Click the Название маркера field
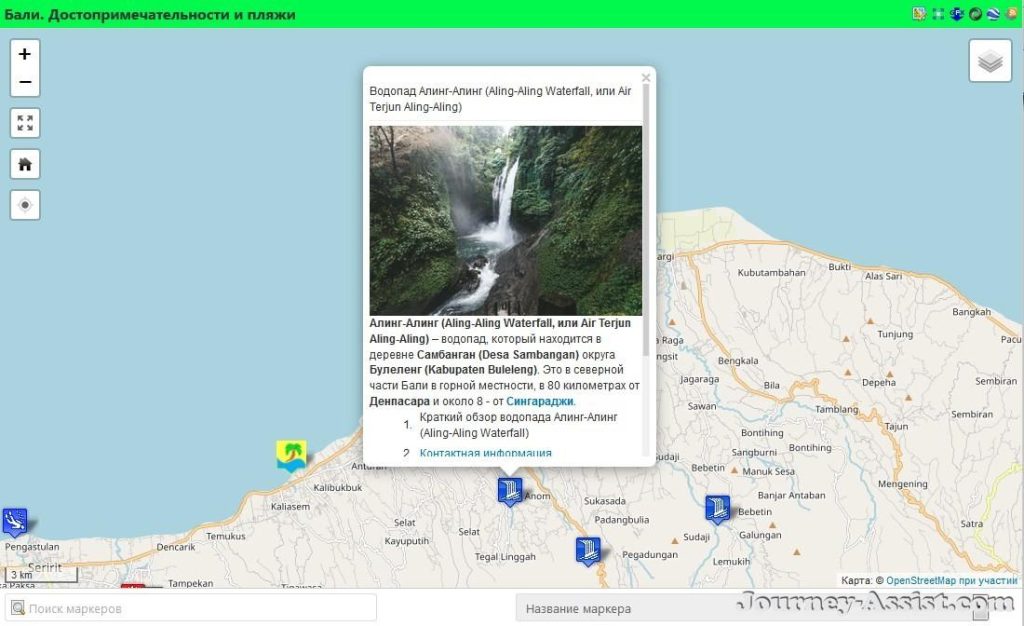 coord(751,608)
